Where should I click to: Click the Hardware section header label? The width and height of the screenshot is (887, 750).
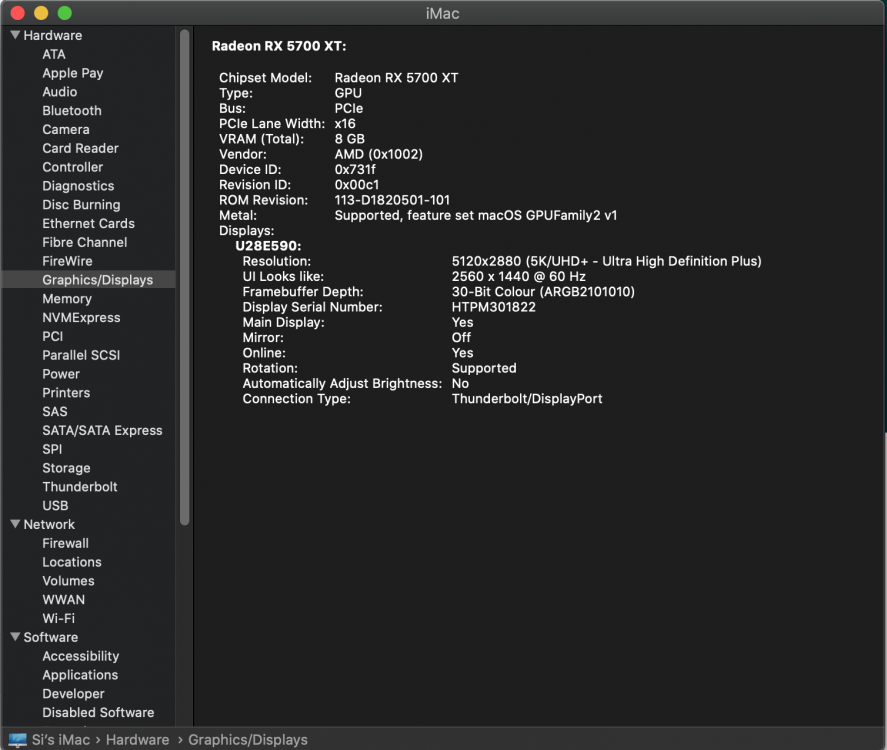pos(53,35)
